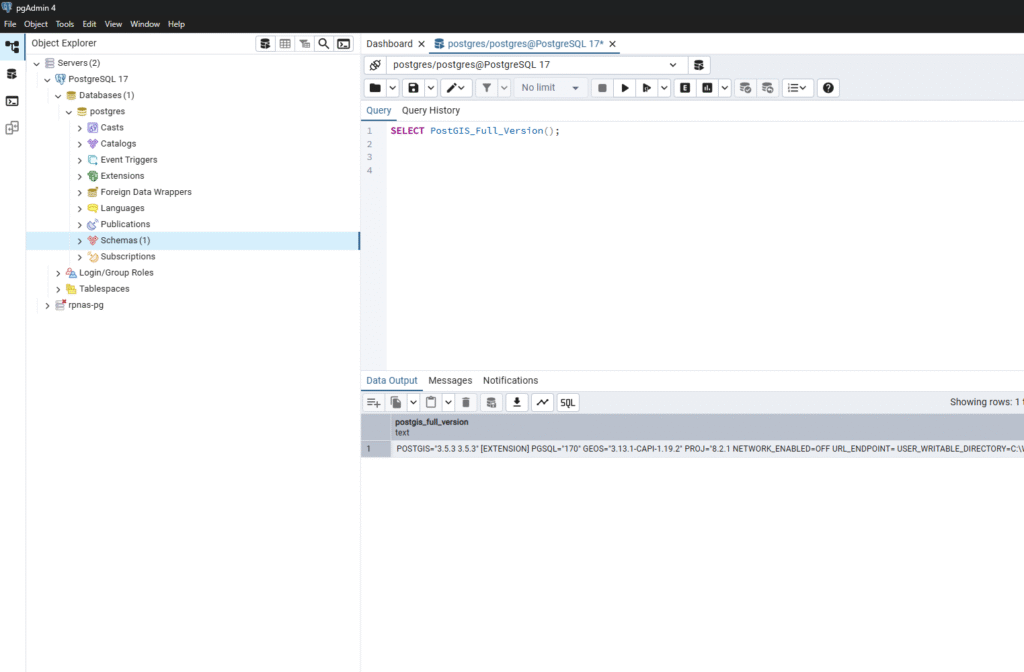
Task: Open the Search Objects magnifier tool
Action: (324, 44)
